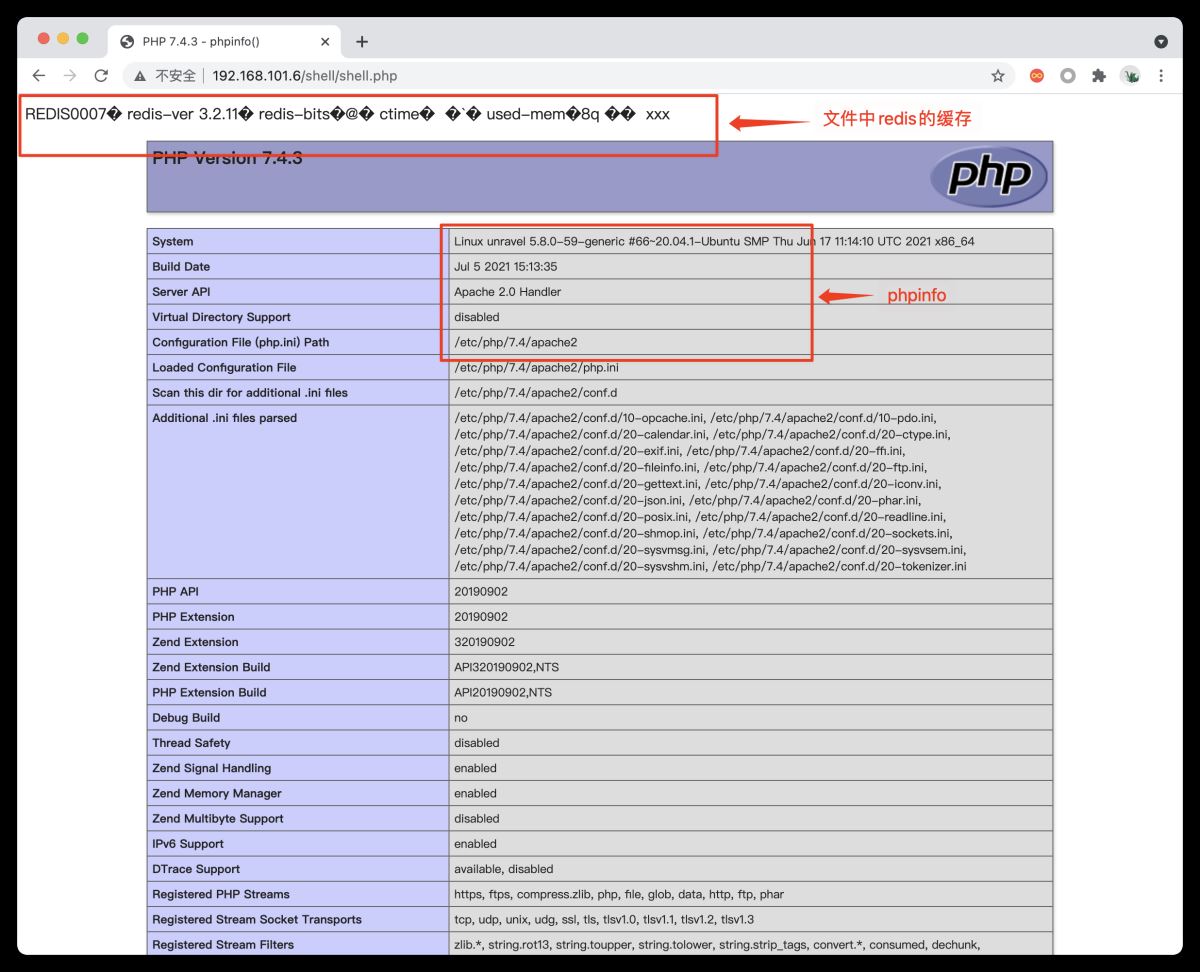Click the Loaded Configuration File label
Image resolution: width=1200 pixels, height=972 pixels.
pyautogui.click(x=224, y=367)
